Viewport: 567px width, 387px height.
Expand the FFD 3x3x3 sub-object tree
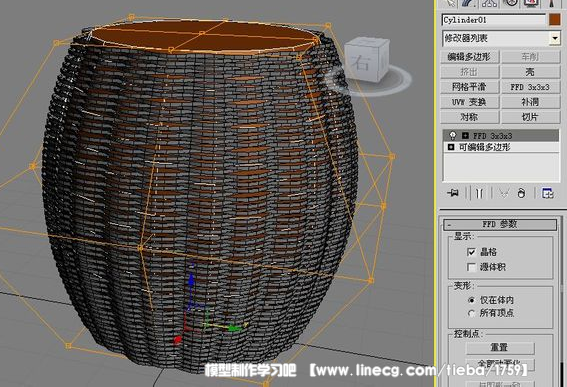pos(465,136)
